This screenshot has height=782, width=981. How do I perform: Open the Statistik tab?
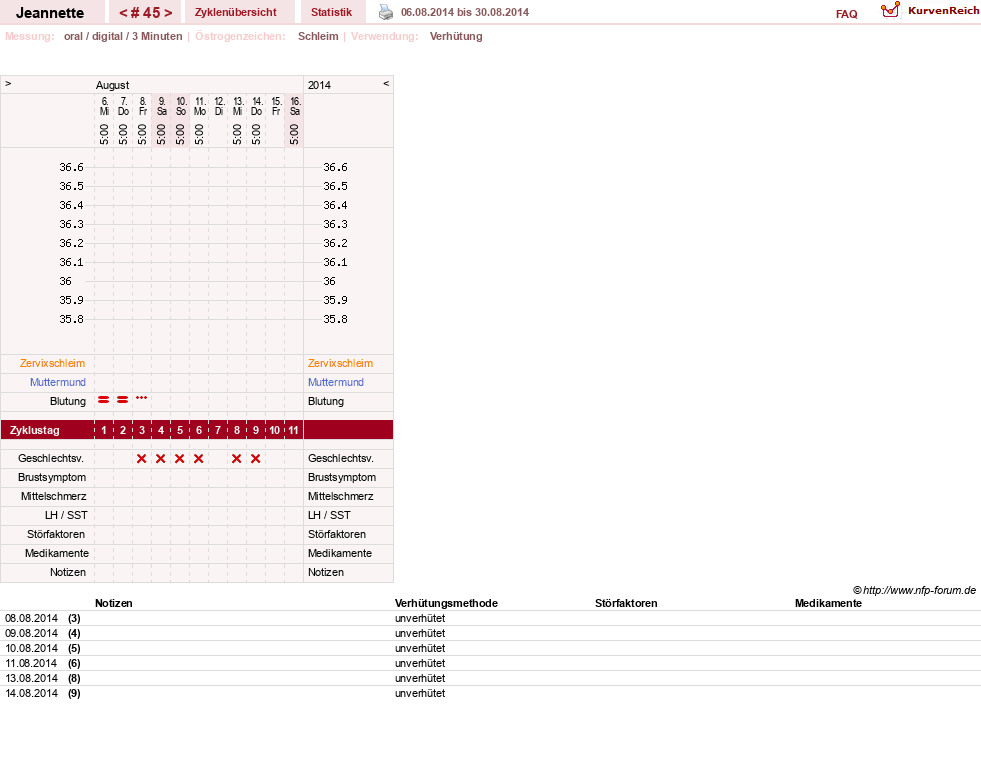[x=332, y=12]
